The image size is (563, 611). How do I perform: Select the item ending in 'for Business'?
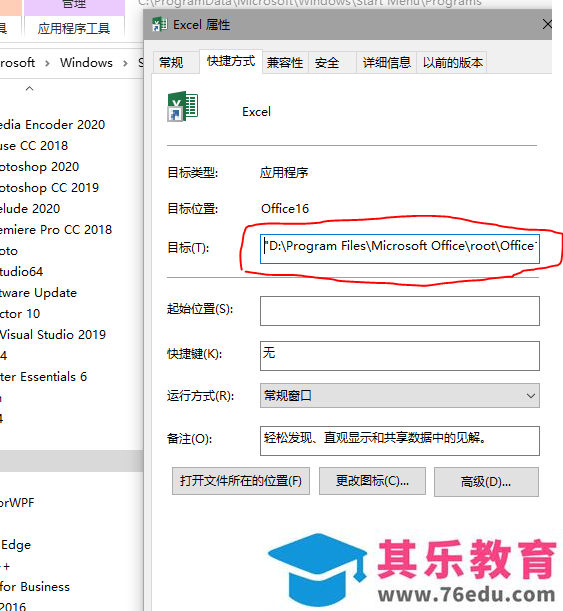[35, 587]
